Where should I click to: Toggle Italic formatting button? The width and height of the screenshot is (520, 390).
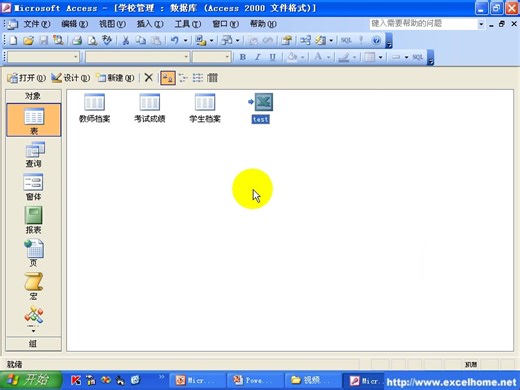coord(258,57)
